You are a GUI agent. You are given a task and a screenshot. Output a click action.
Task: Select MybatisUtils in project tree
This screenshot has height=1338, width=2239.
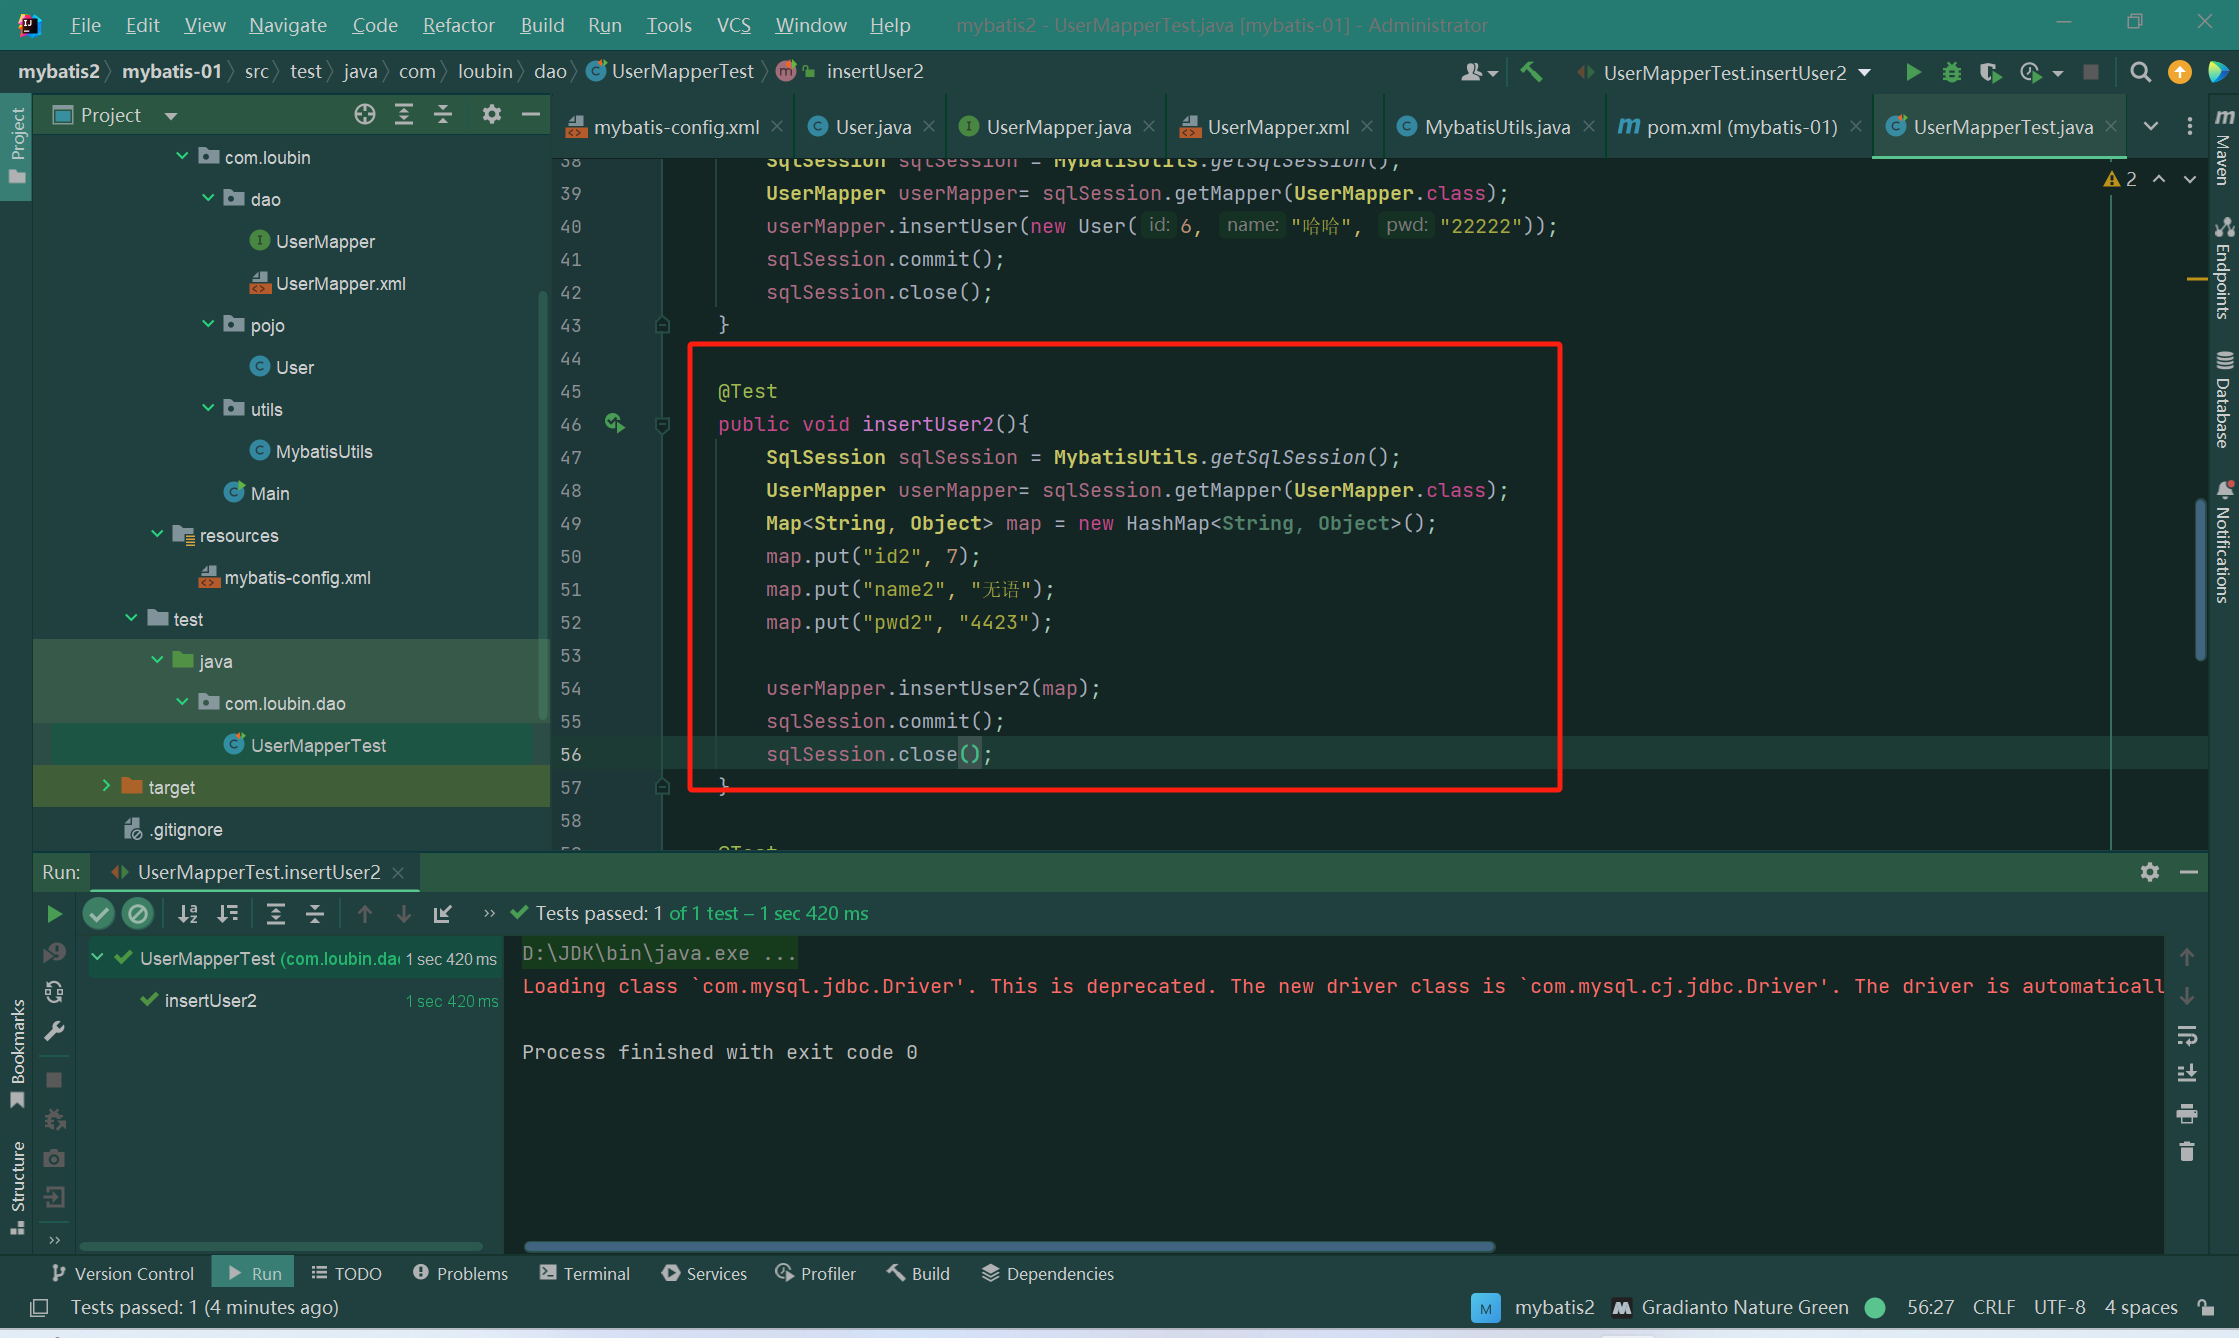(x=324, y=451)
